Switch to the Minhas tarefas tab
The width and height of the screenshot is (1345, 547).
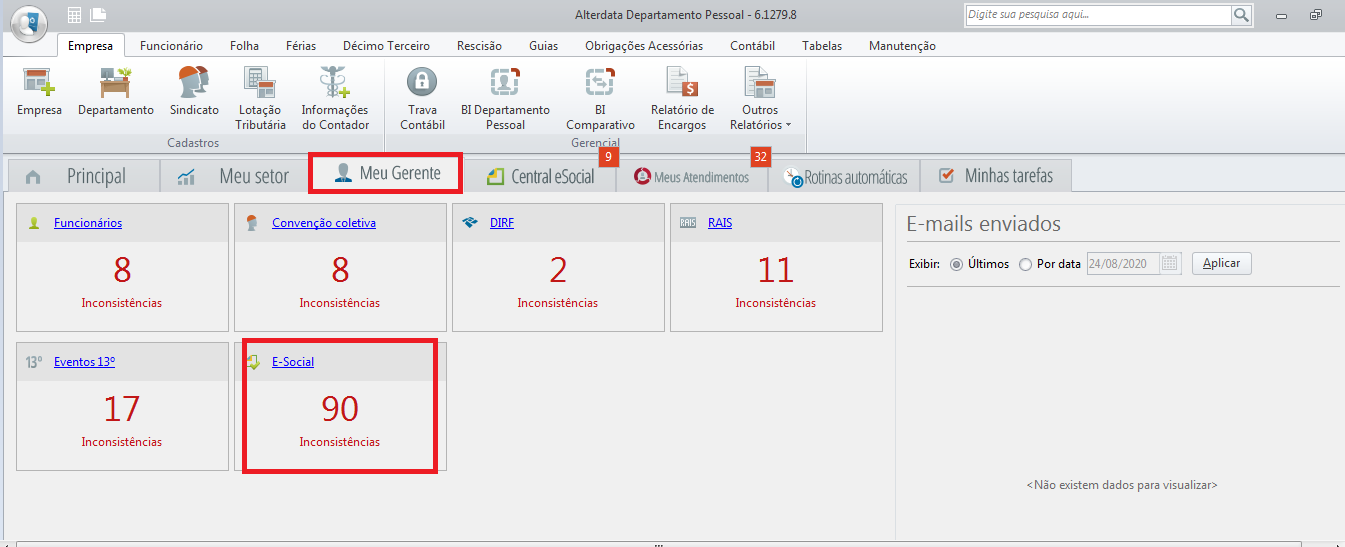tap(995, 176)
